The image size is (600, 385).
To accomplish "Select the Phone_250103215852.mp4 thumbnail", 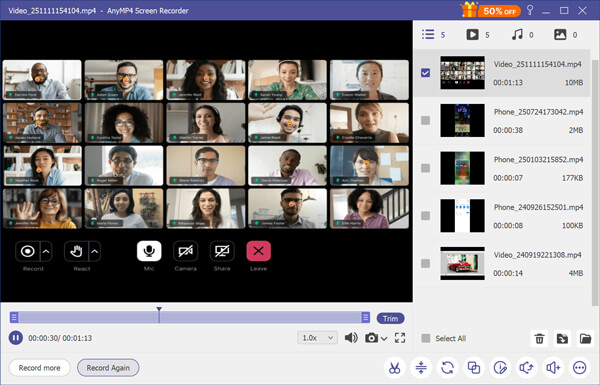I will 462,168.
